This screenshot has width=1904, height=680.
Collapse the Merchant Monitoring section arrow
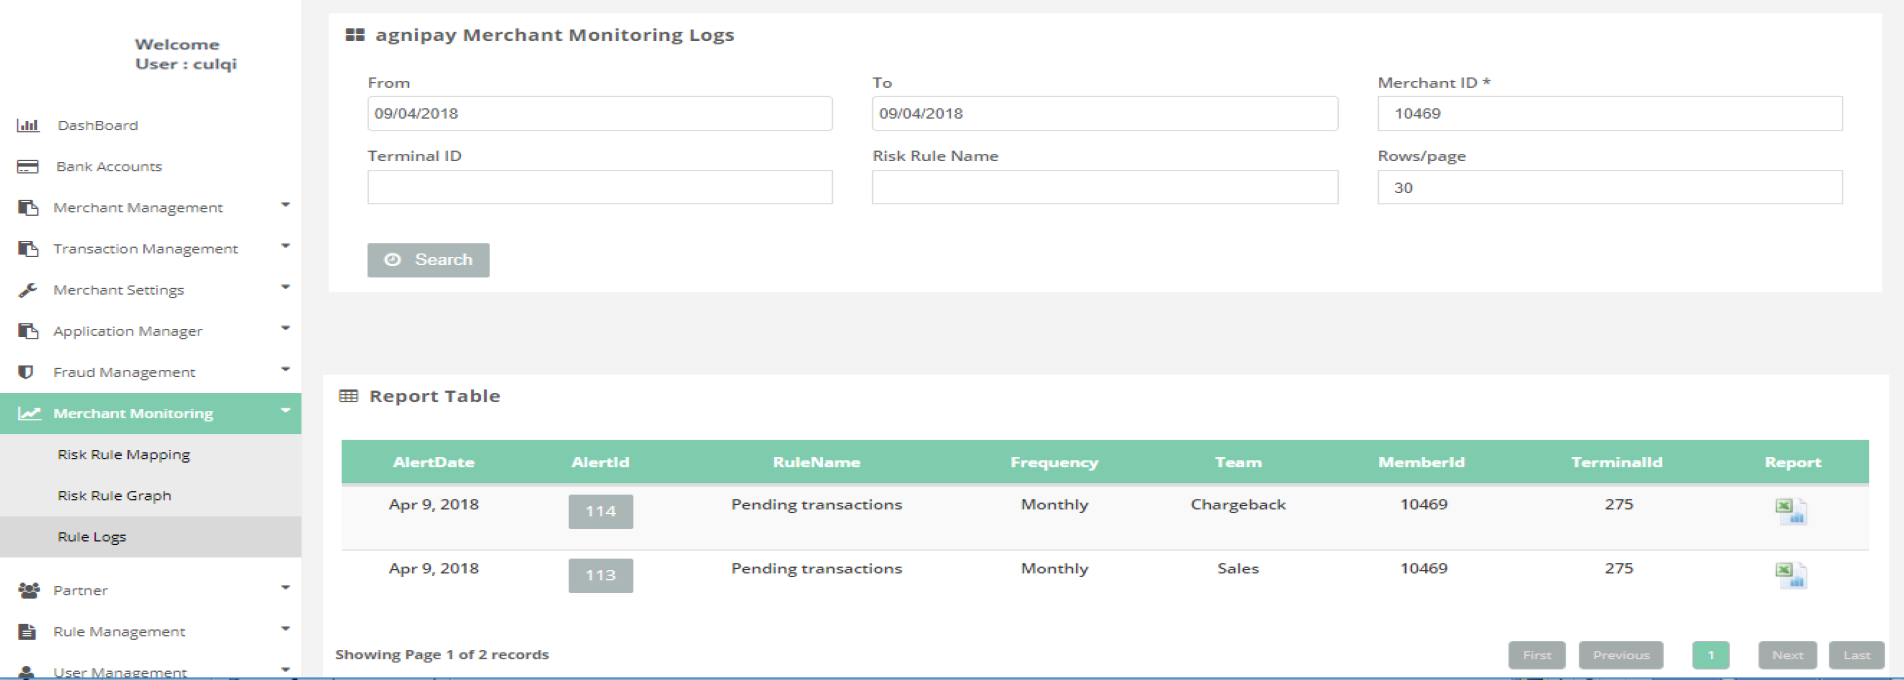pyautogui.click(x=285, y=411)
